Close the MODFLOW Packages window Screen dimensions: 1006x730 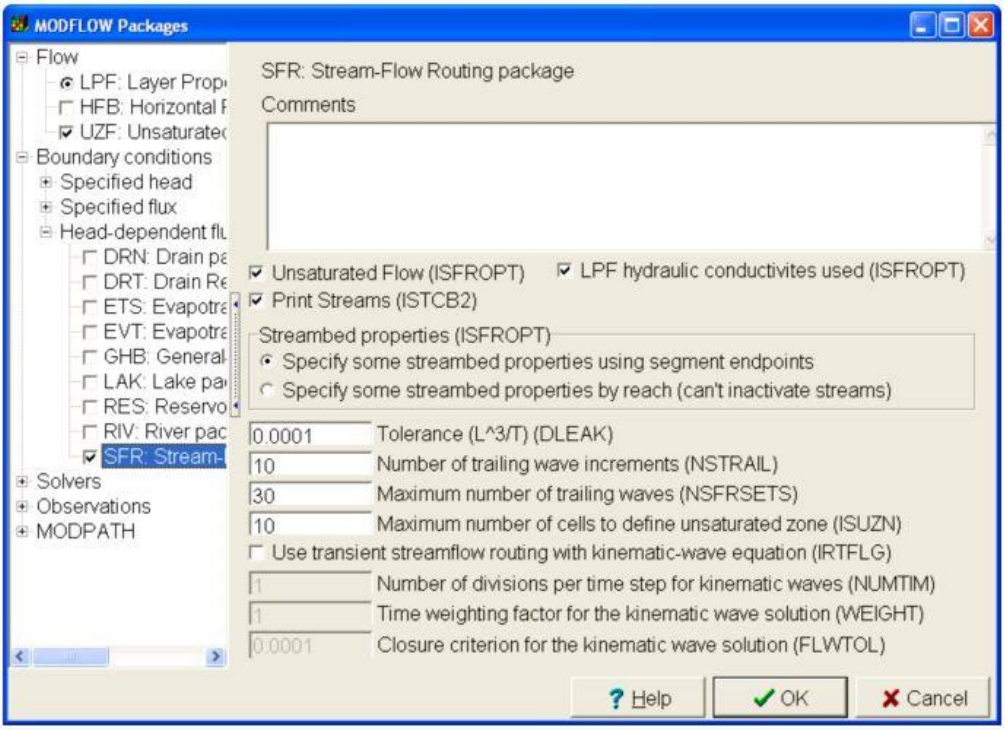tap(980, 26)
